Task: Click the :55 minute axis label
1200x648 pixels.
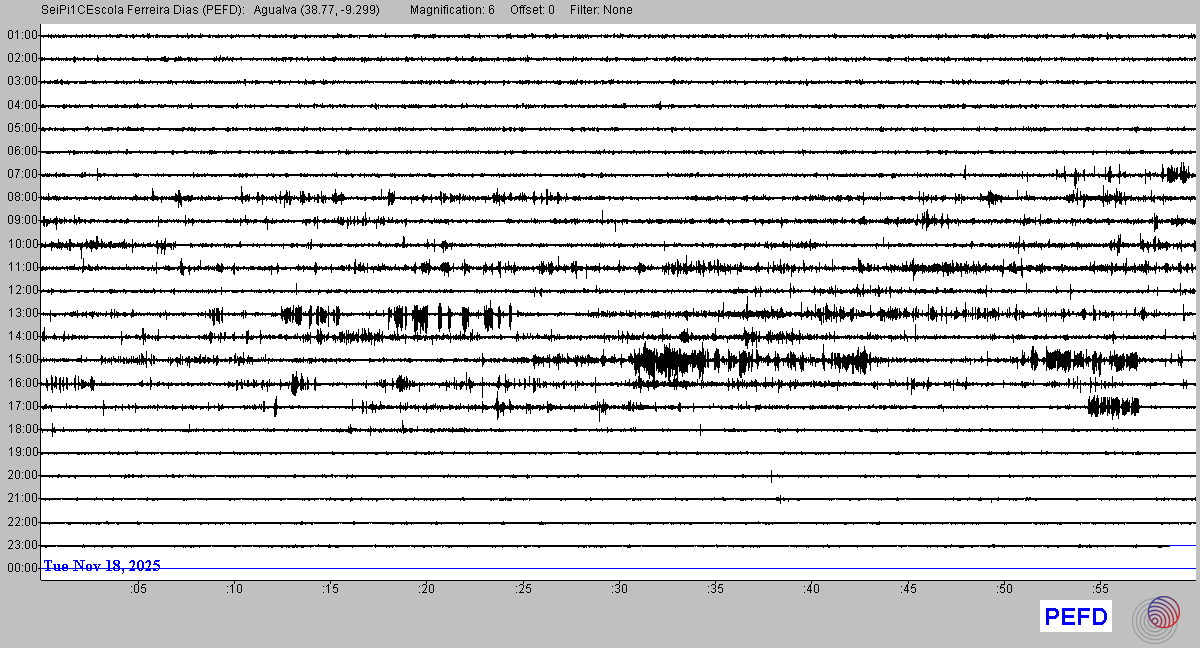Action: [x=1100, y=589]
